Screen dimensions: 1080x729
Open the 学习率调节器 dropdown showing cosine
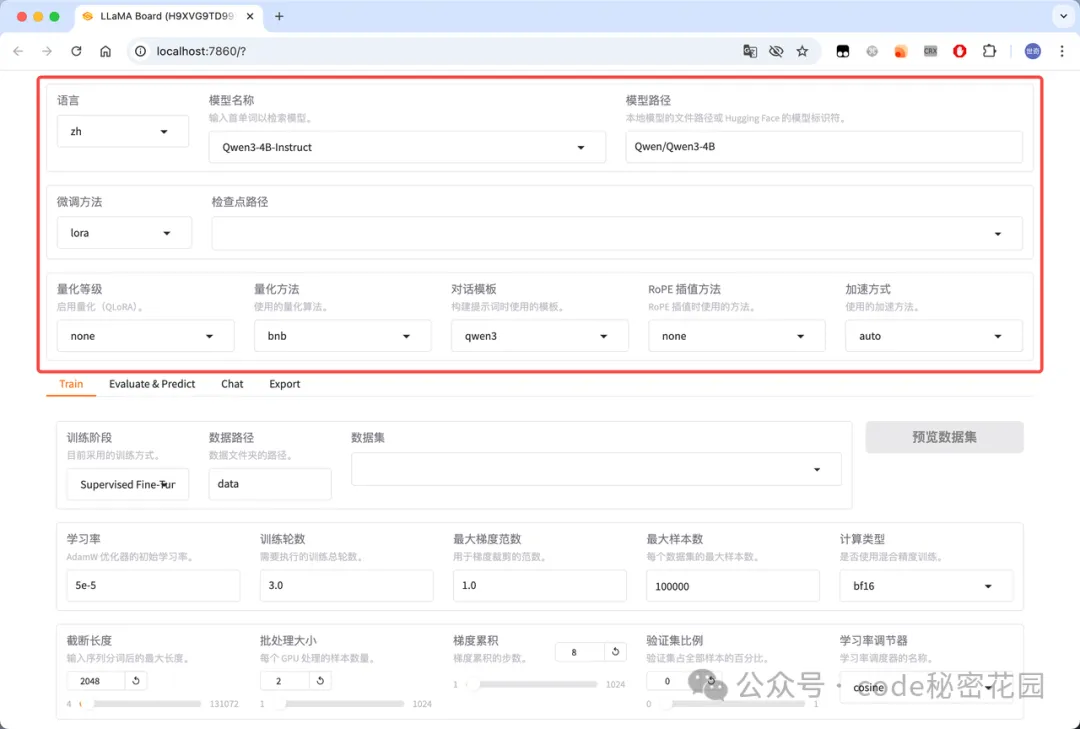coord(926,687)
